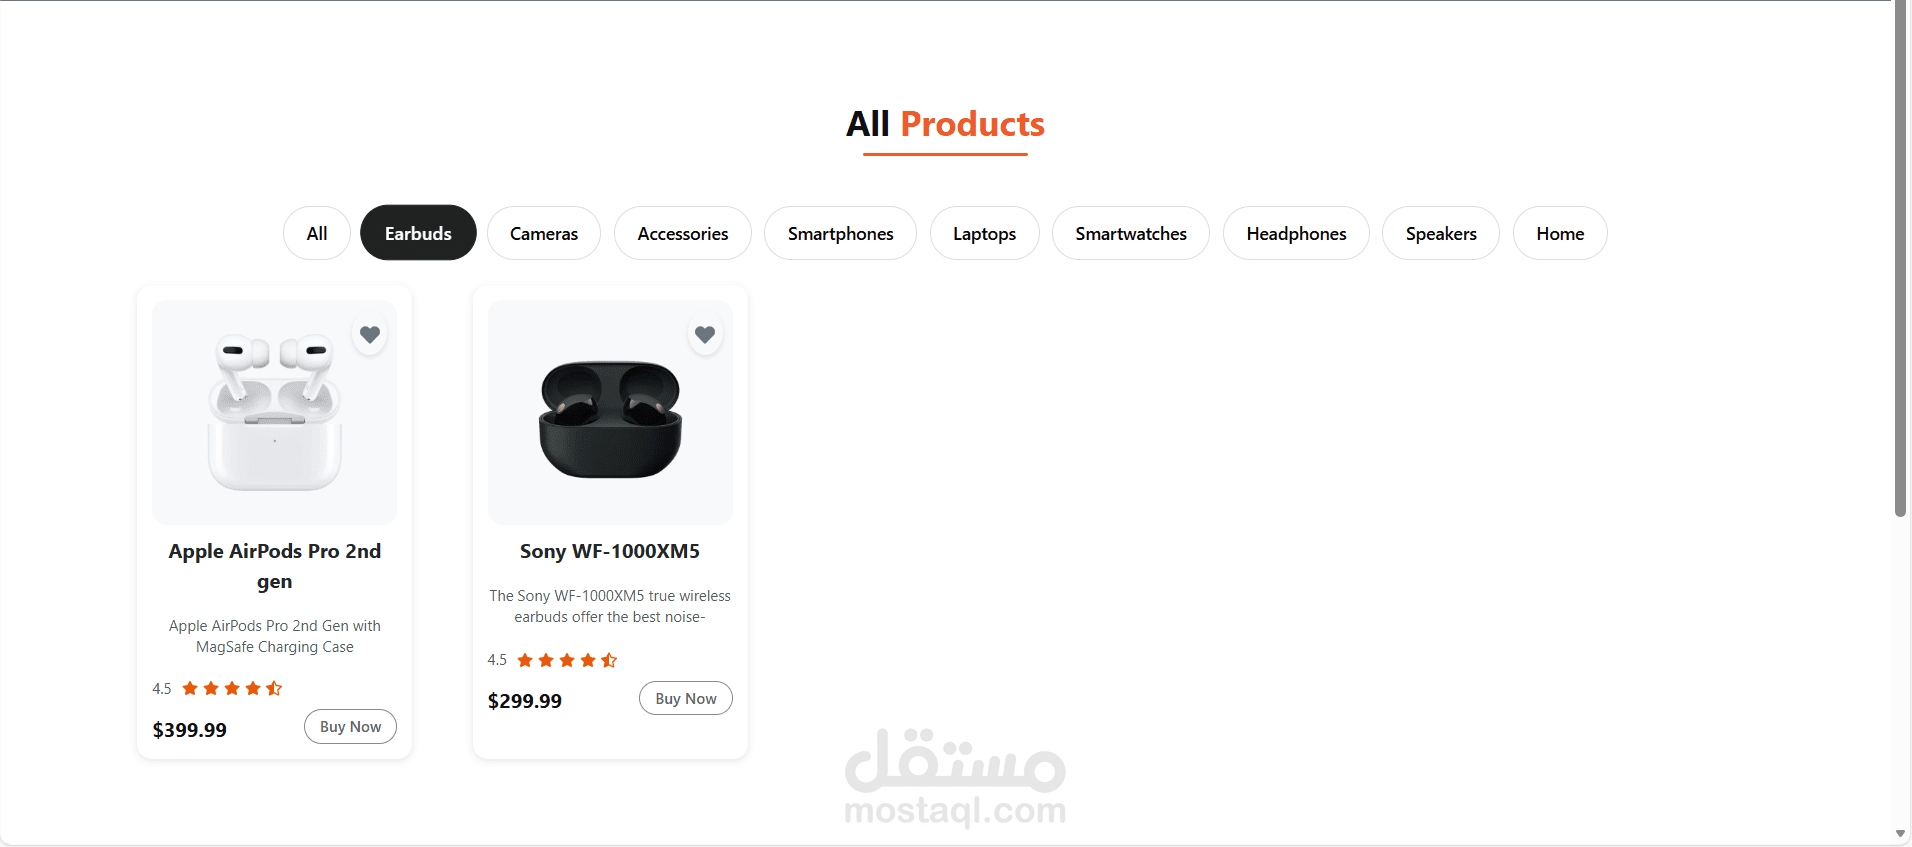This screenshot has width=1912, height=847.
Task: Show Speakers products
Action: [1441, 233]
